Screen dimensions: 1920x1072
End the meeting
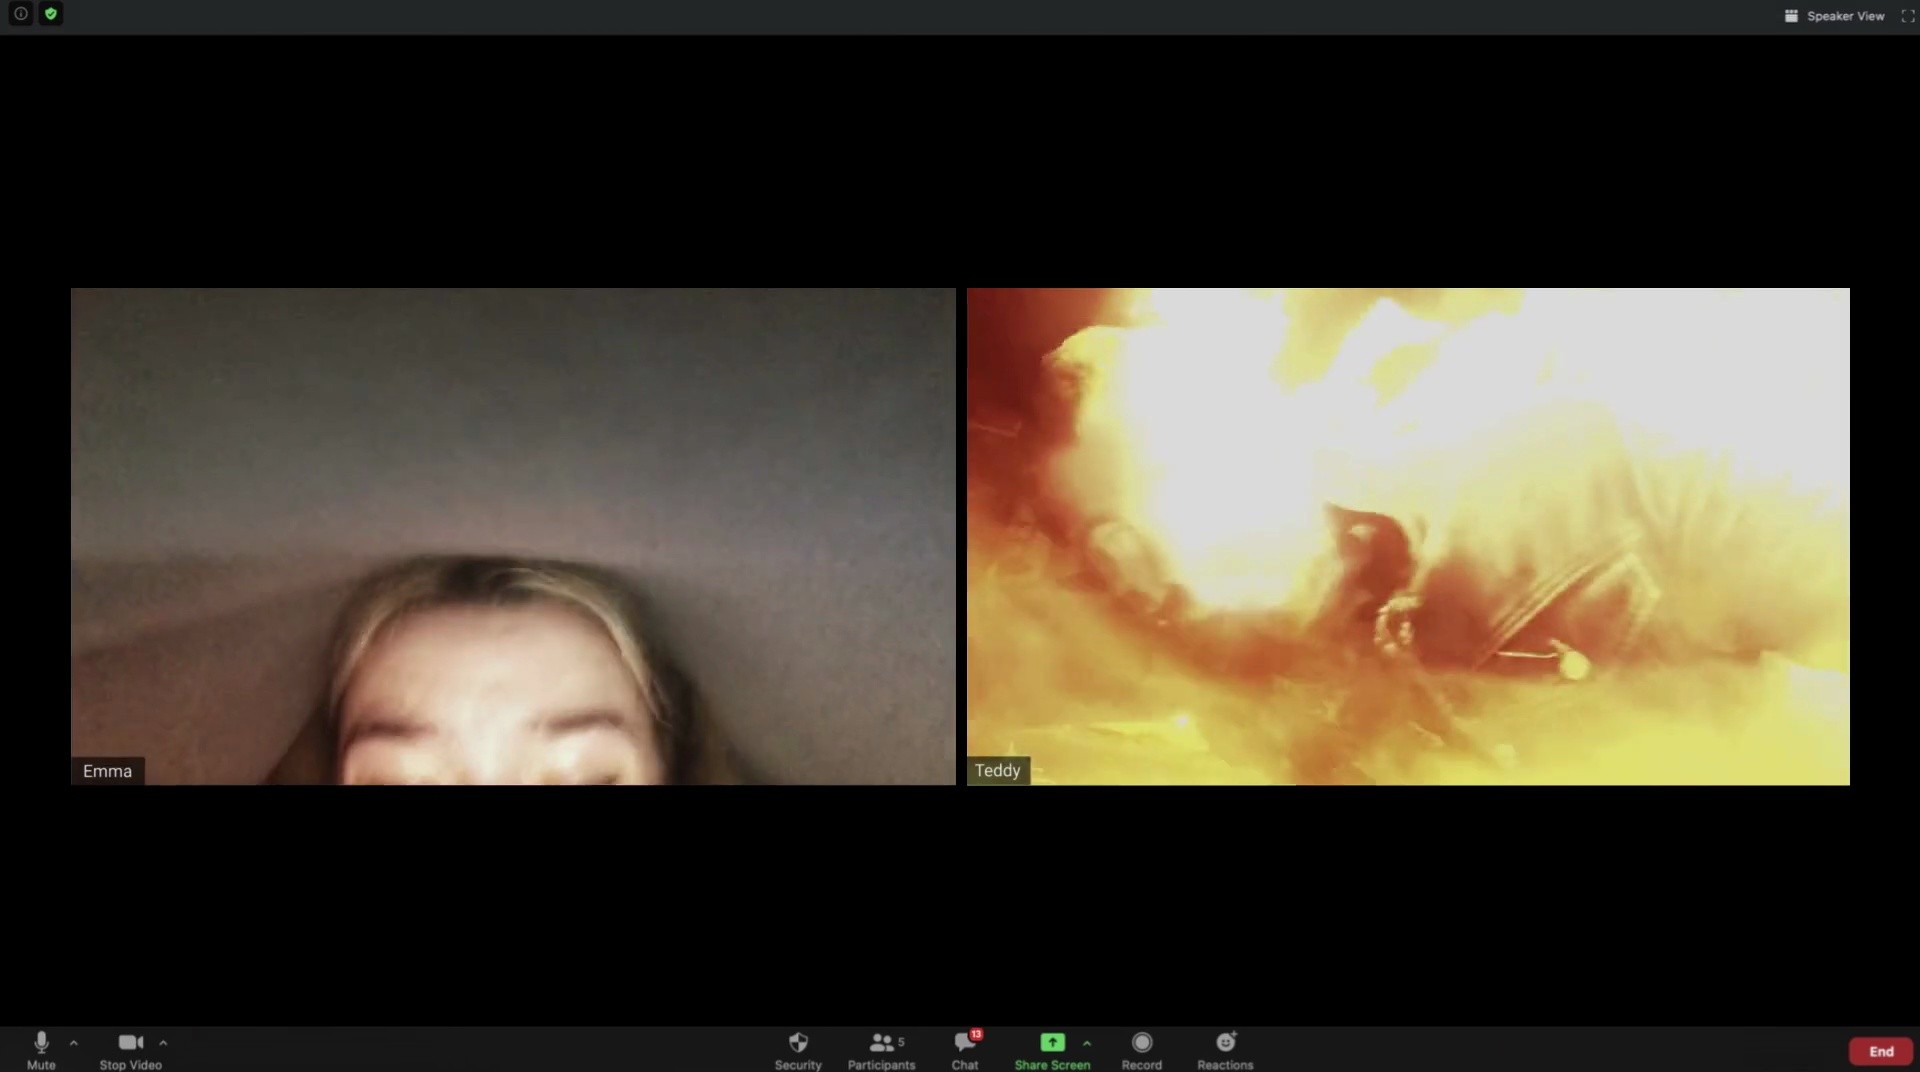[1881, 1051]
